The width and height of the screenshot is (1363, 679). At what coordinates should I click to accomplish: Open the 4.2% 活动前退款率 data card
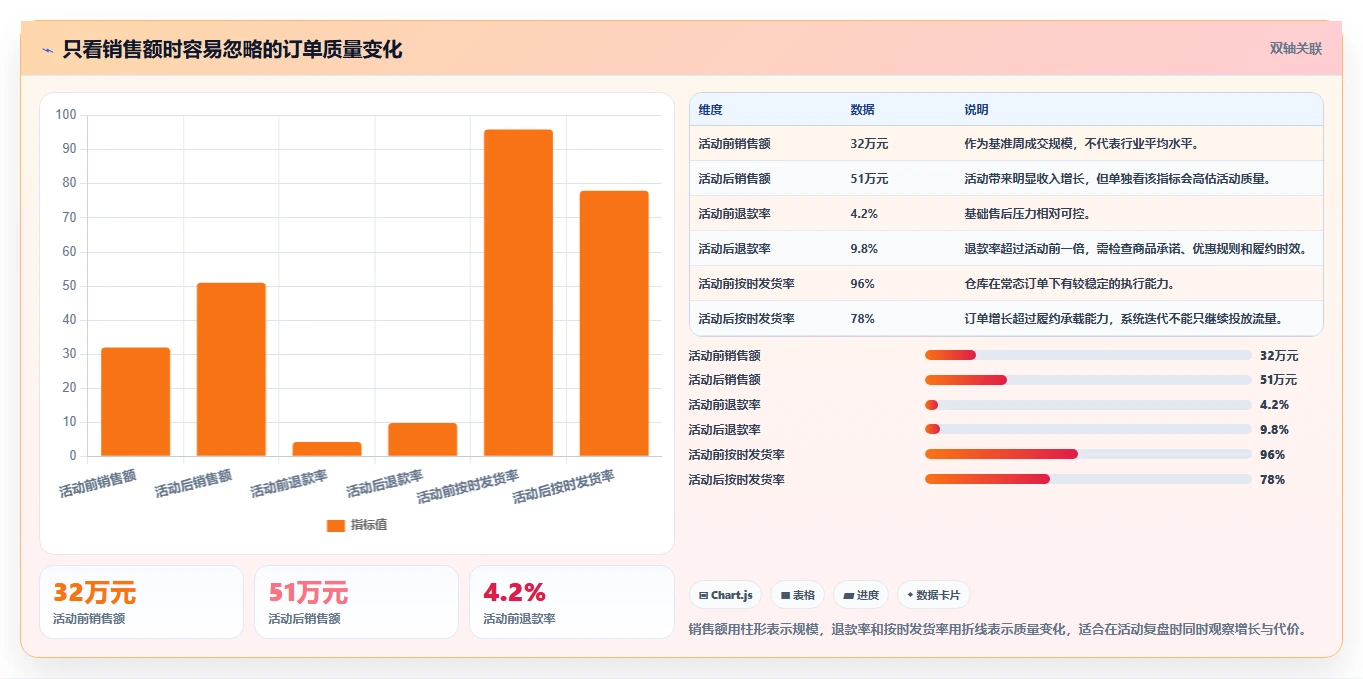click(x=571, y=602)
